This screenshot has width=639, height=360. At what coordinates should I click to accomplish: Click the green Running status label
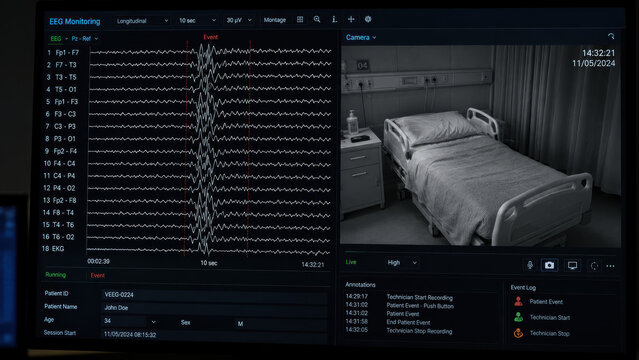pyautogui.click(x=55, y=275)
